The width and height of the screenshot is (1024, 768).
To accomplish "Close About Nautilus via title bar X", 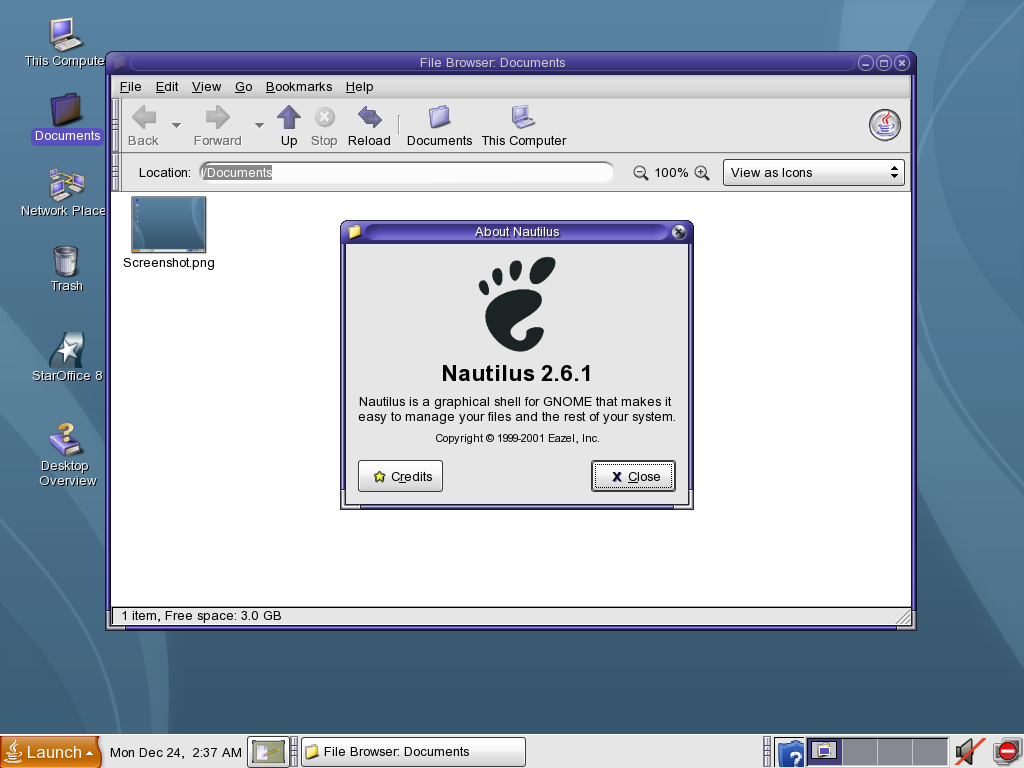I will tap(679, 232).
